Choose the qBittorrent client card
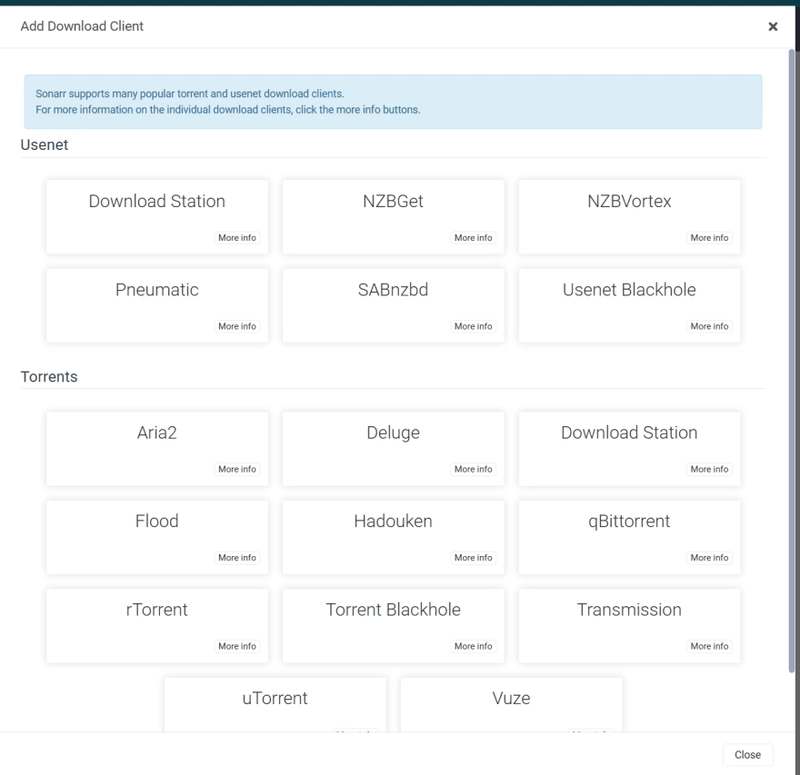This screenshot has width=800, height=775. pos(630,537)
